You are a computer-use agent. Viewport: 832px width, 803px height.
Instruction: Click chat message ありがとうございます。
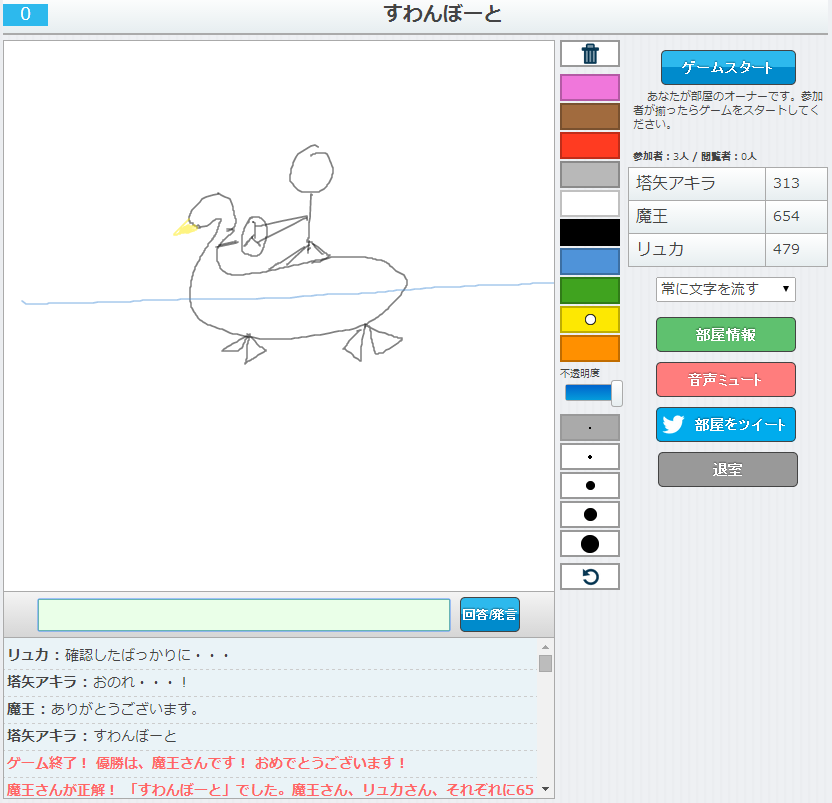click(125, 709)
